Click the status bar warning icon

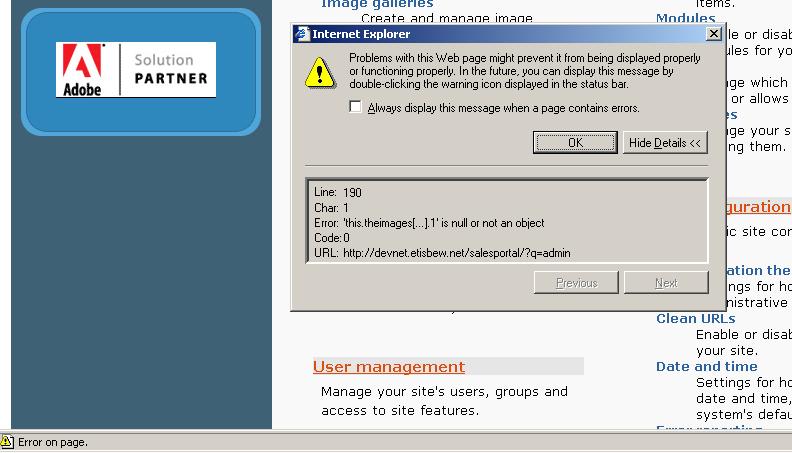click(7, 442)
